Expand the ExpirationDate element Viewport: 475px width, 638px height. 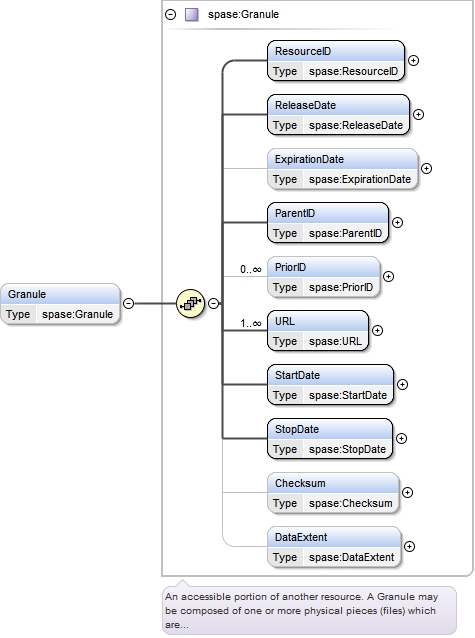tap(426, 168)
